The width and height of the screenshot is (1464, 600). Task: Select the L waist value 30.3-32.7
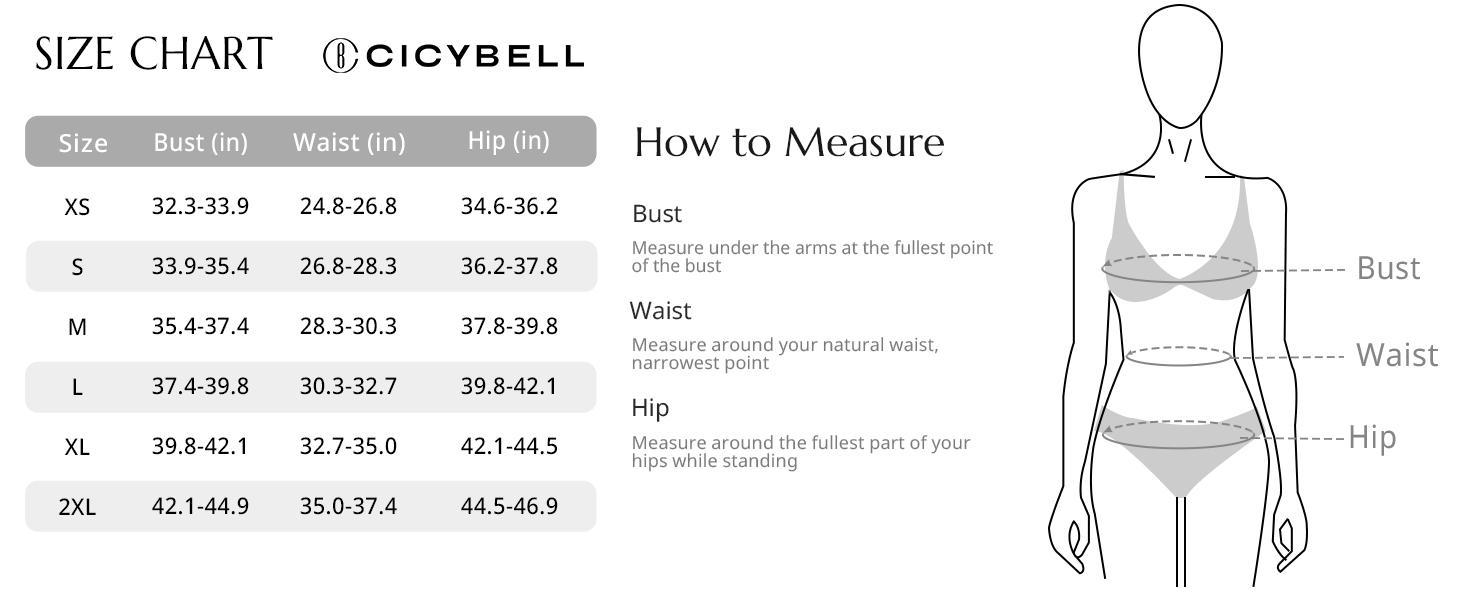pos(348,386)
